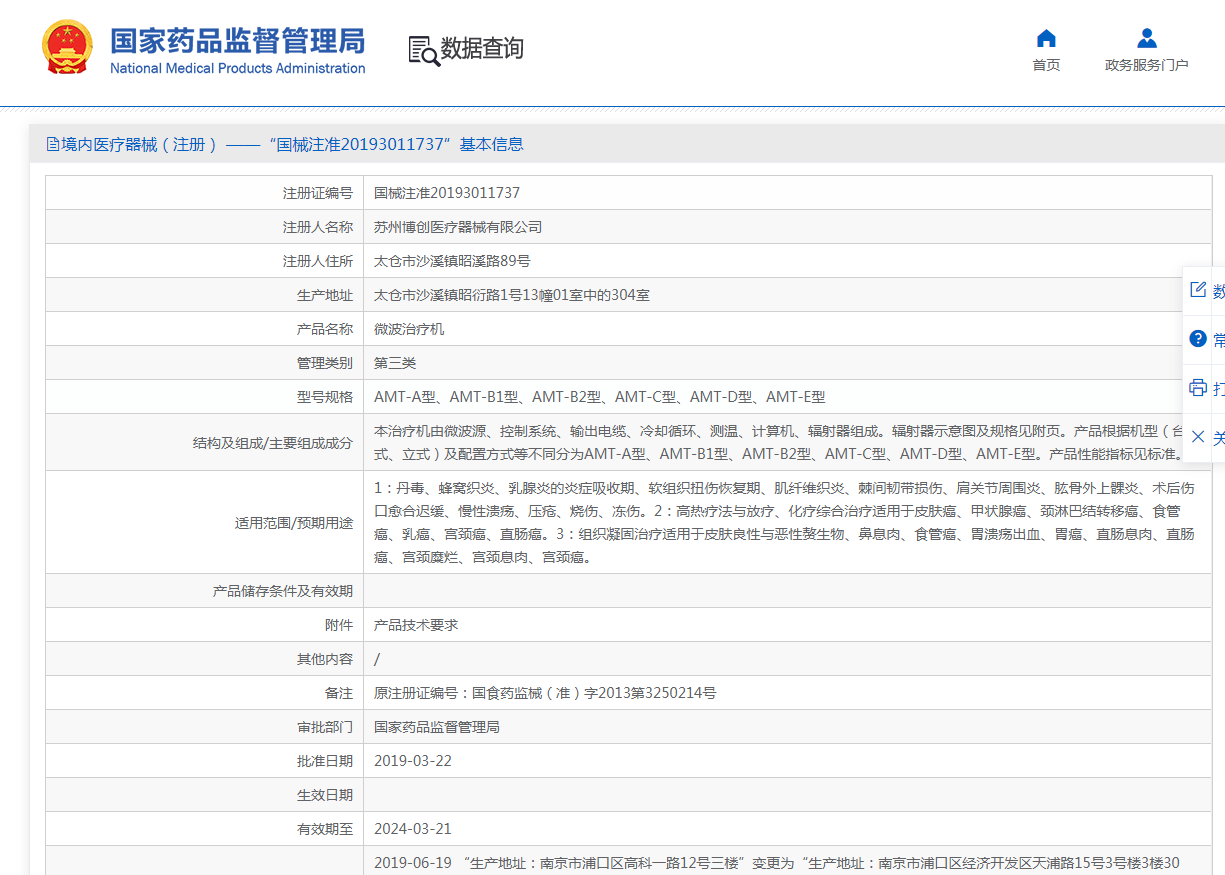This screenshot has width=1225, height=875.
Task: Click the printer icon in side panel
Action: point(1198,387)
